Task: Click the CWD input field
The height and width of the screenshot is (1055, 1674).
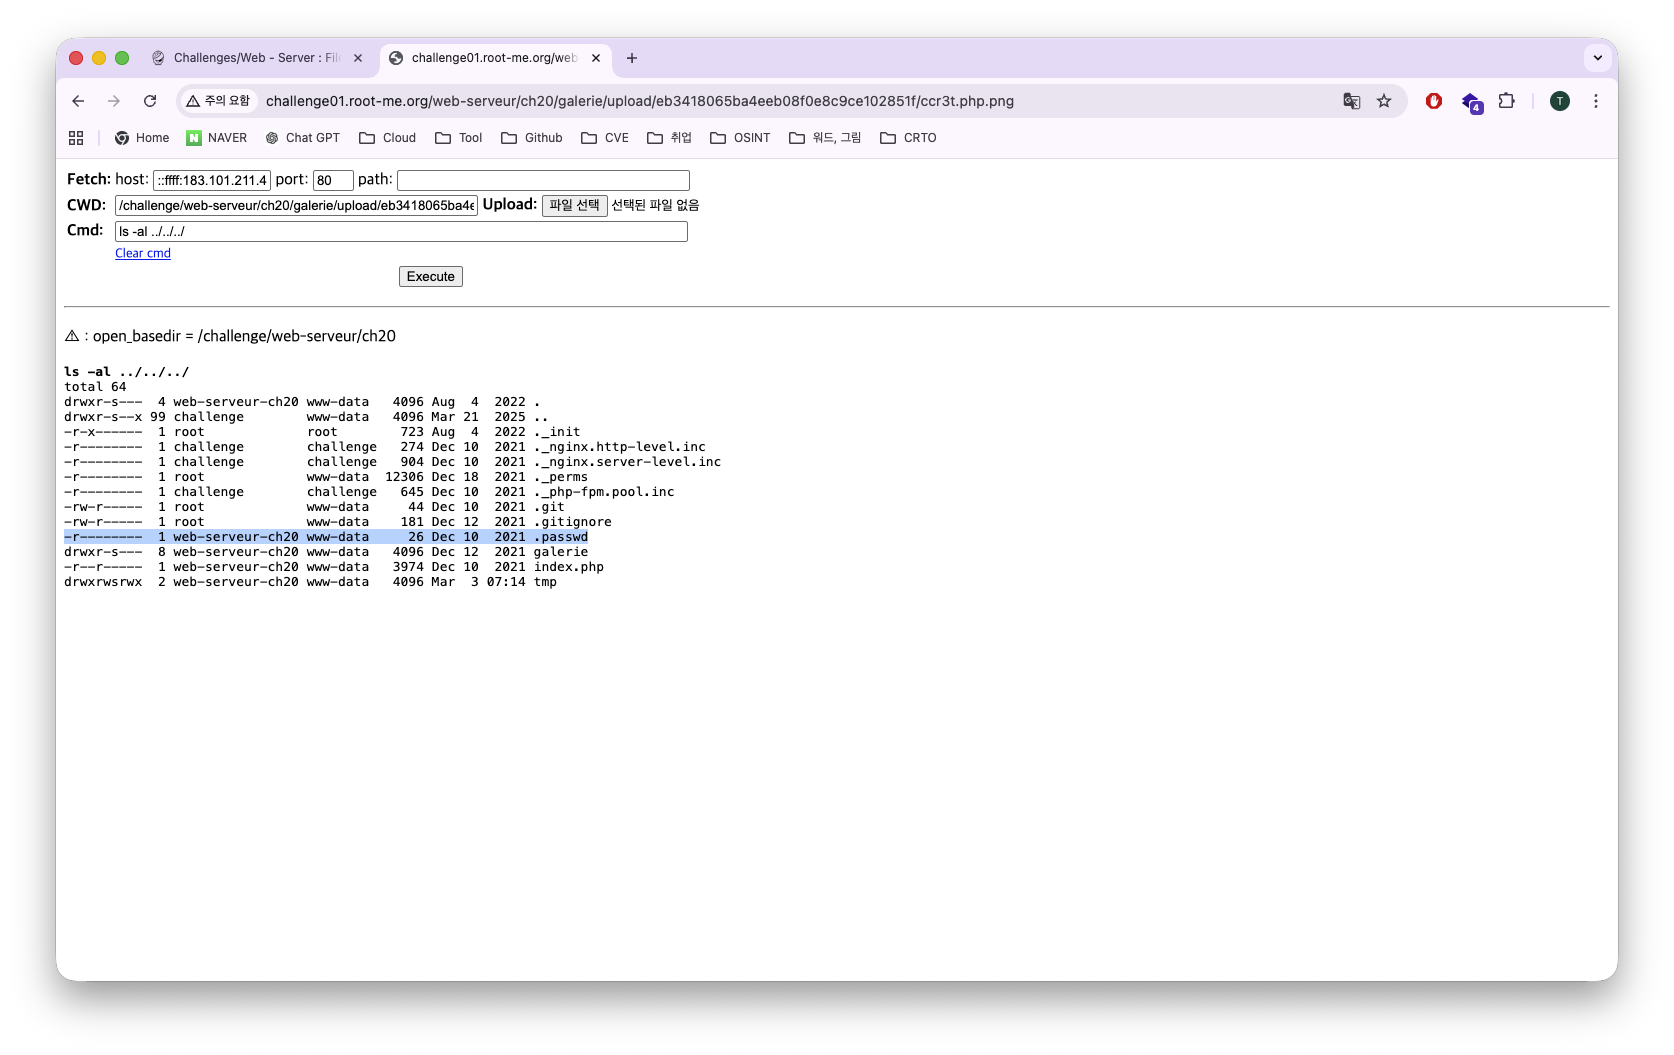Action: (296, 205)
